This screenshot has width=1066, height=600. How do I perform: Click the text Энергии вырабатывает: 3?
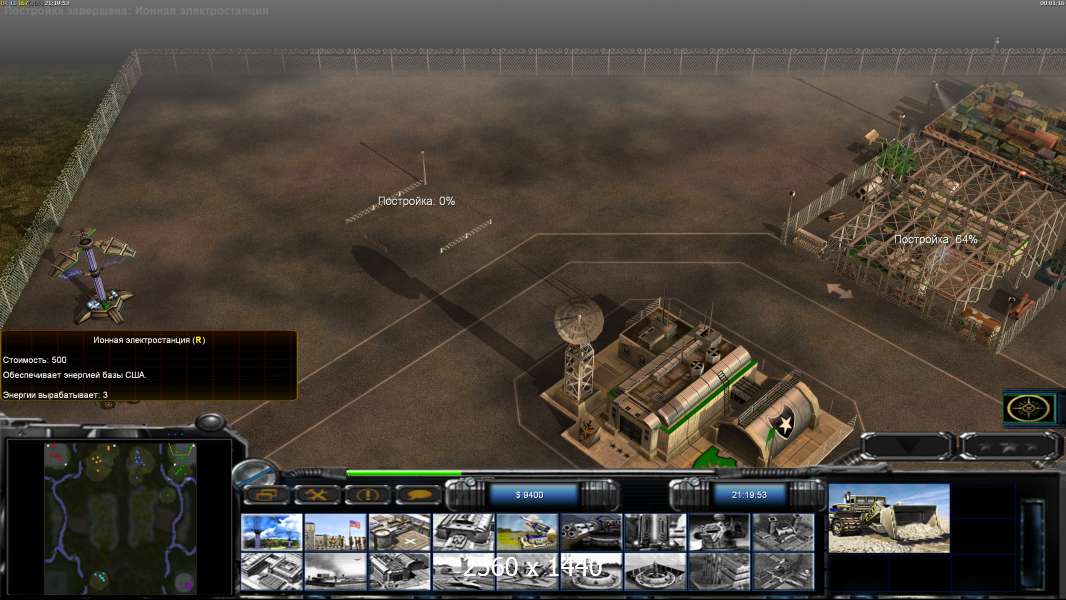55,394
